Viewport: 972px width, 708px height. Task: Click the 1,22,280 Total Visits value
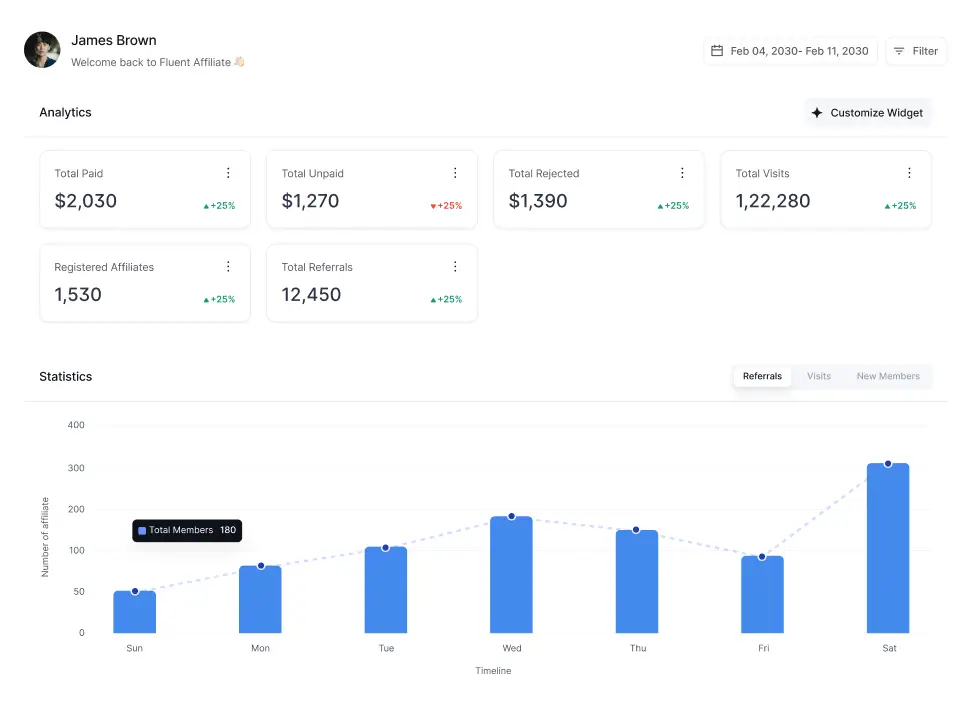[x=772, y=201]
